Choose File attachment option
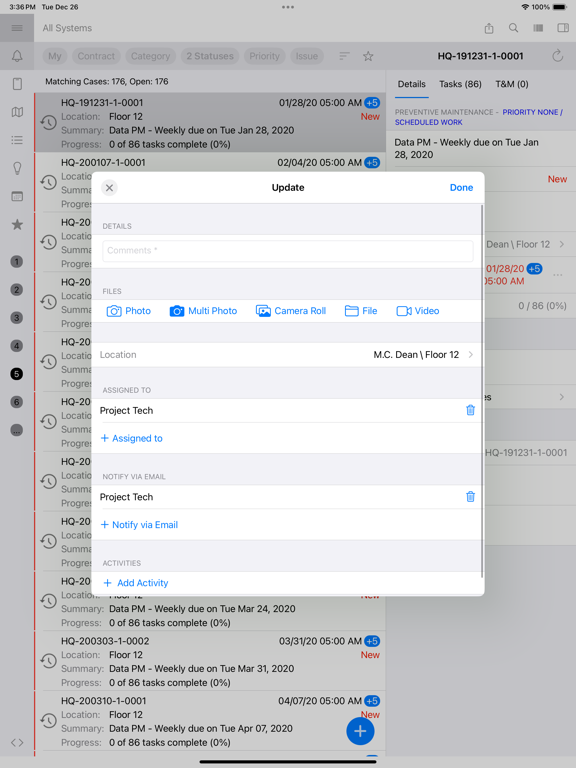The image size is (576, 768). pos(361,311)
